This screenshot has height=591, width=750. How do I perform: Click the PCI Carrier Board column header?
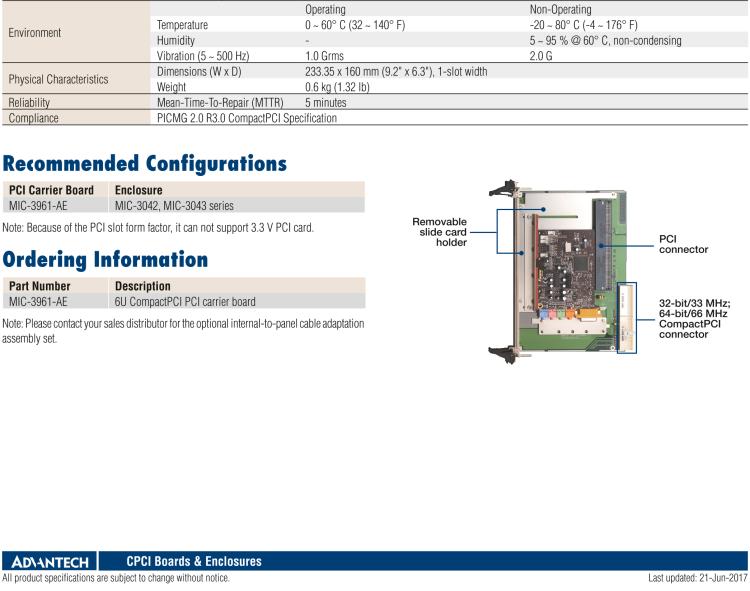pyautogui.click(x=51, y=190)
